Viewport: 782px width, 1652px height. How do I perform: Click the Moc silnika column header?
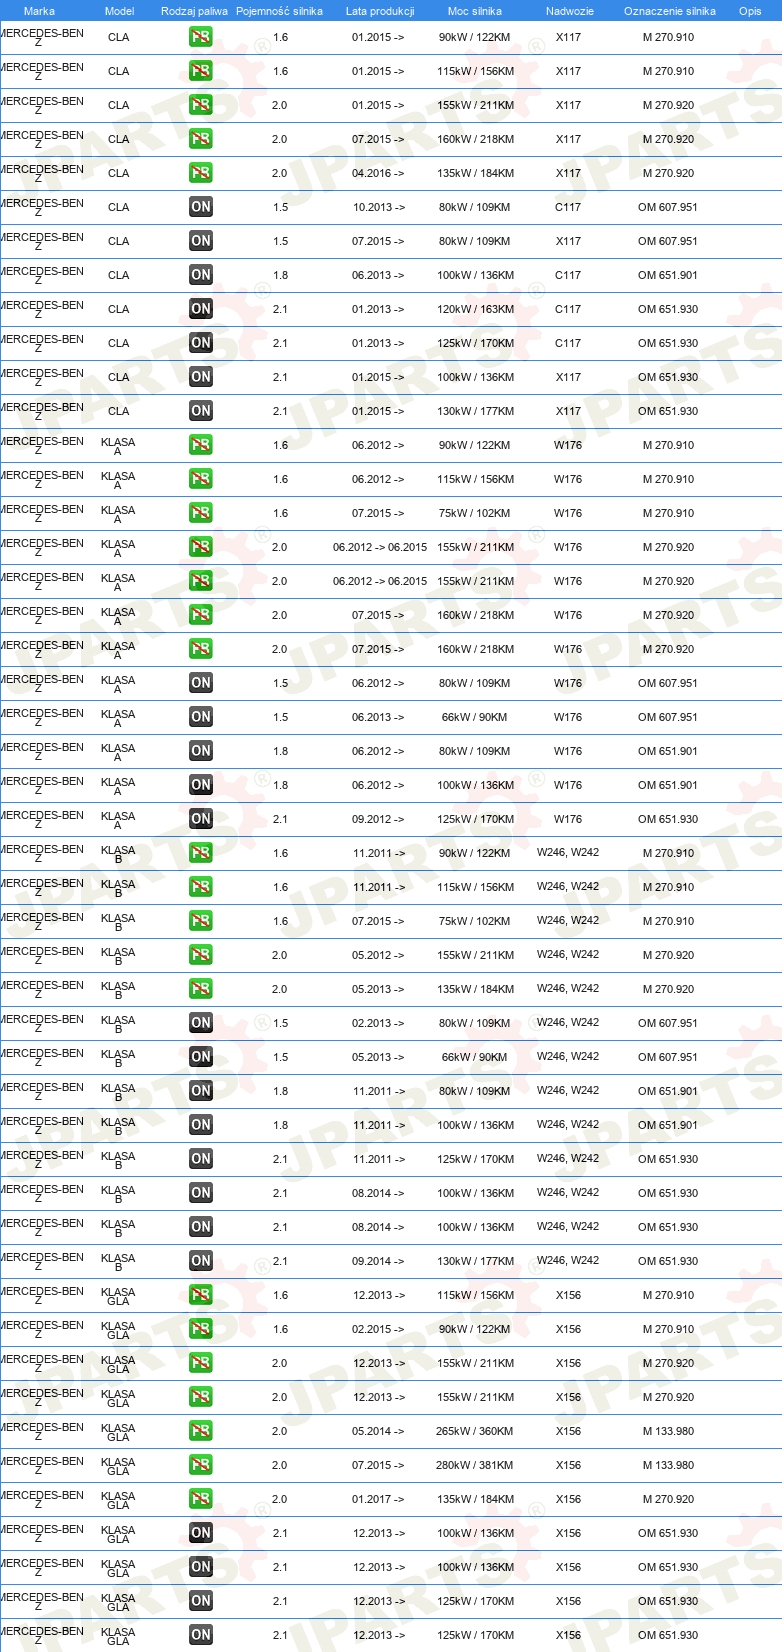tap(475, 11)
